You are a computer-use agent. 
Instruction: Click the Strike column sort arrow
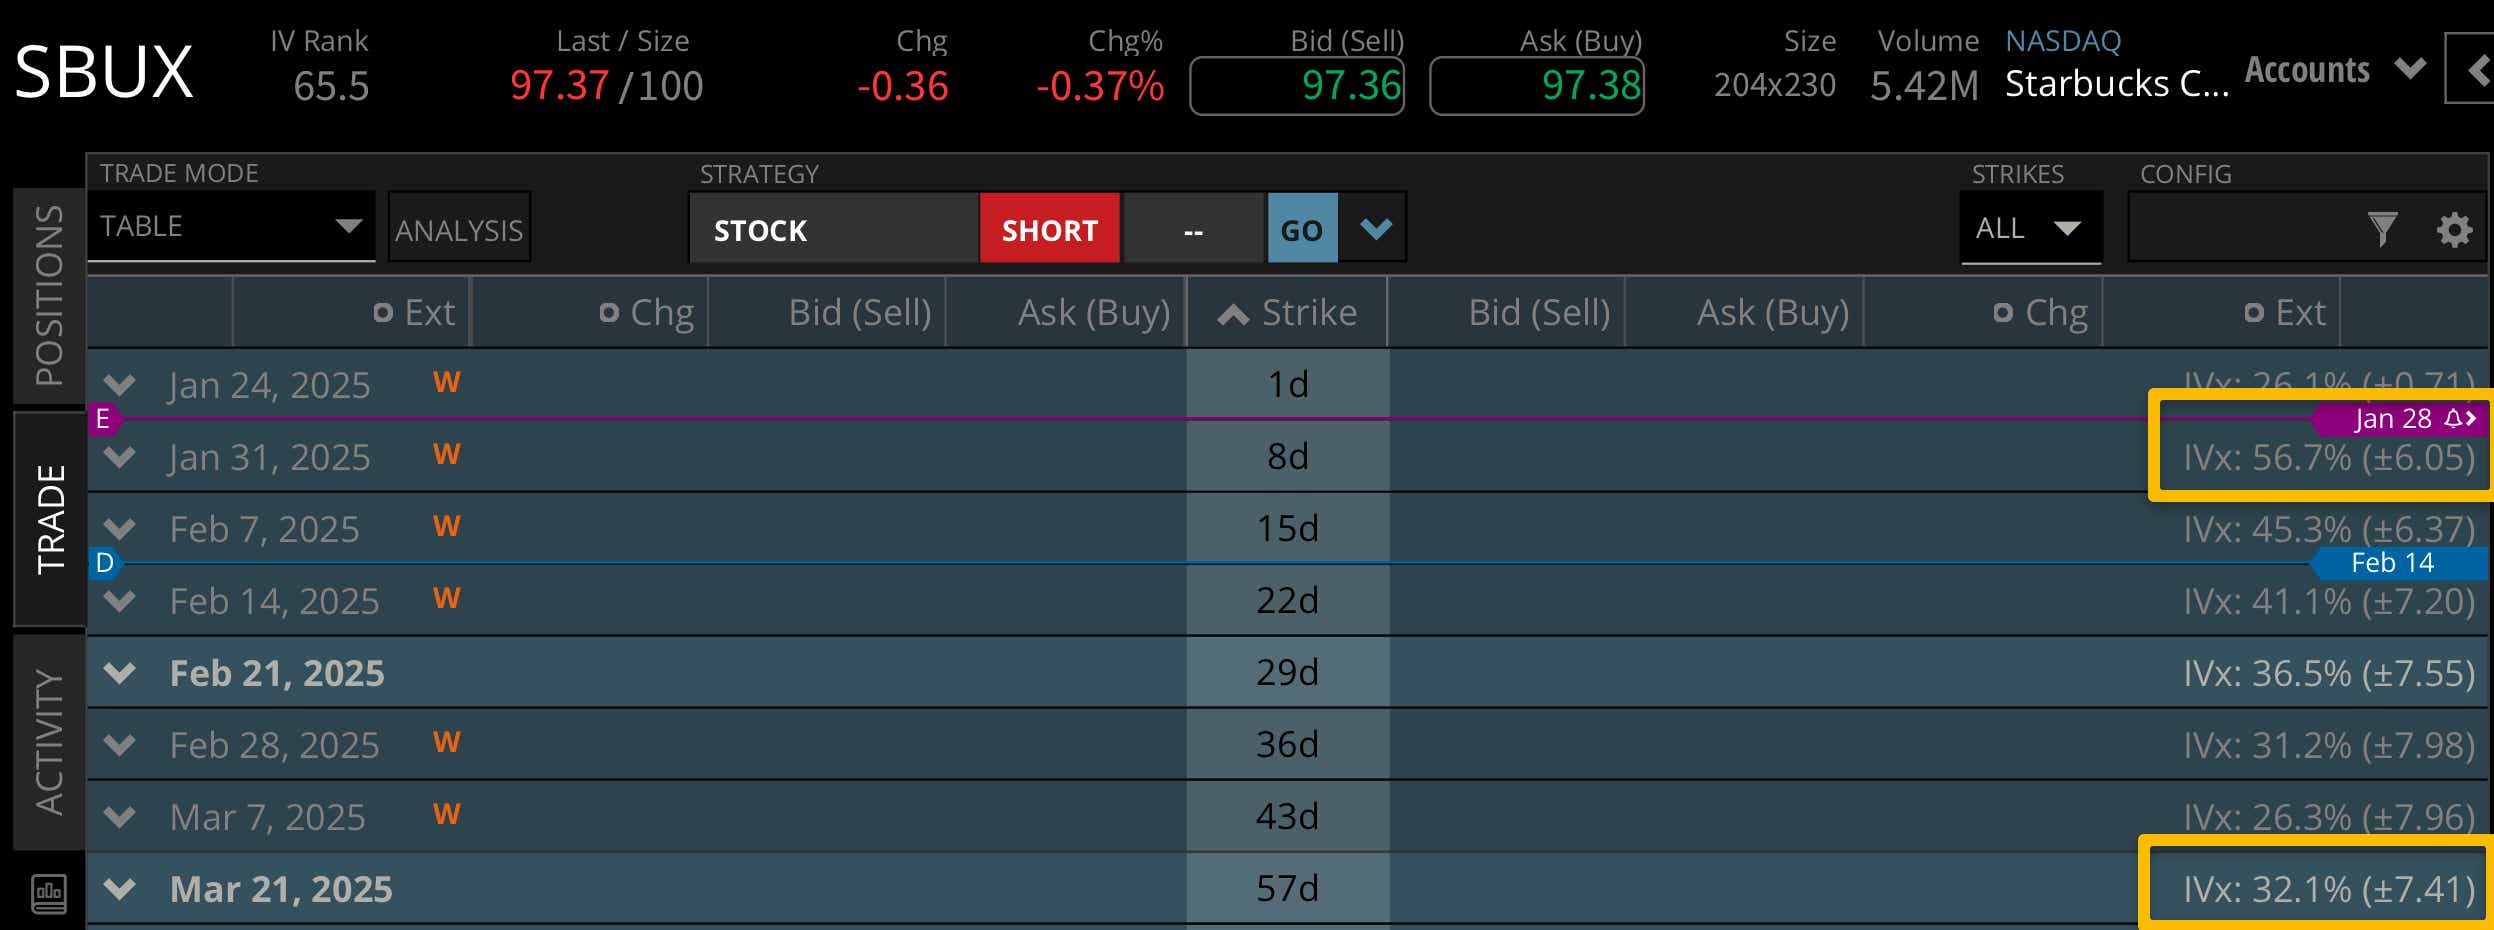coord(1234,311)
